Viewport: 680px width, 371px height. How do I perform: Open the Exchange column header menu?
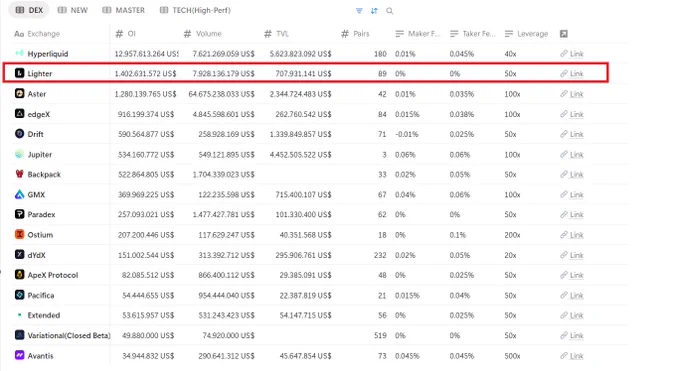coord(37,34)
